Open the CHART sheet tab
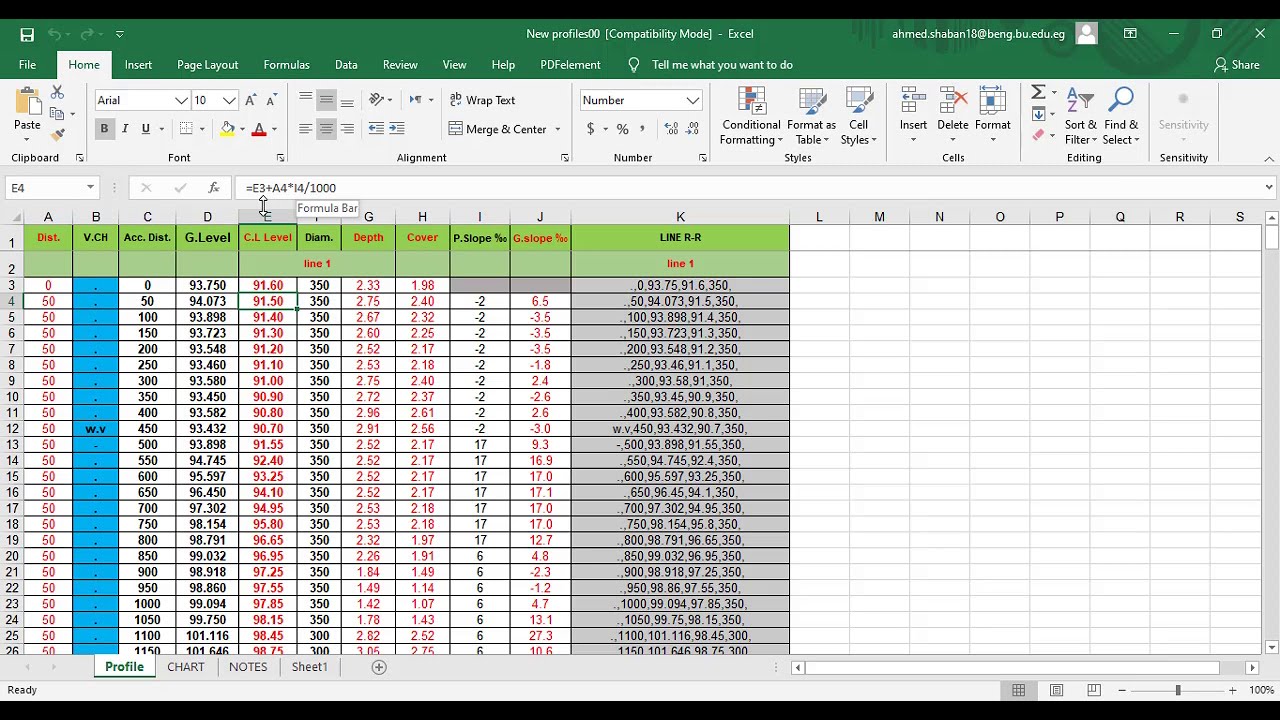The height and width of the screenshot is (720, 1280). (186, 667)
